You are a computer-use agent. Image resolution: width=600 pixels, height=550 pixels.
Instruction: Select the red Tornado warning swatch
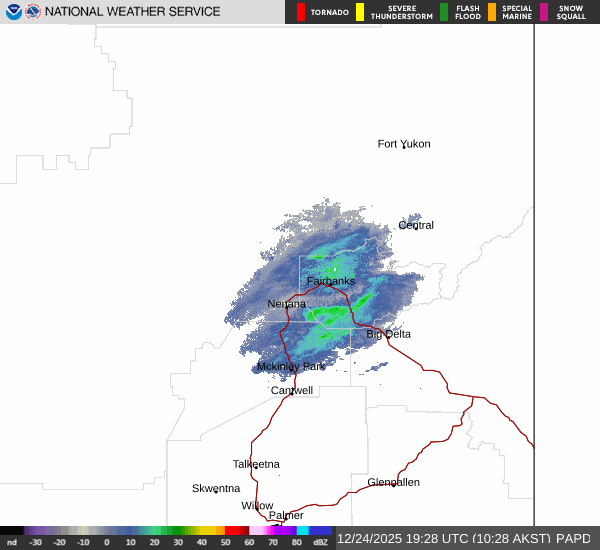point(302,12)
